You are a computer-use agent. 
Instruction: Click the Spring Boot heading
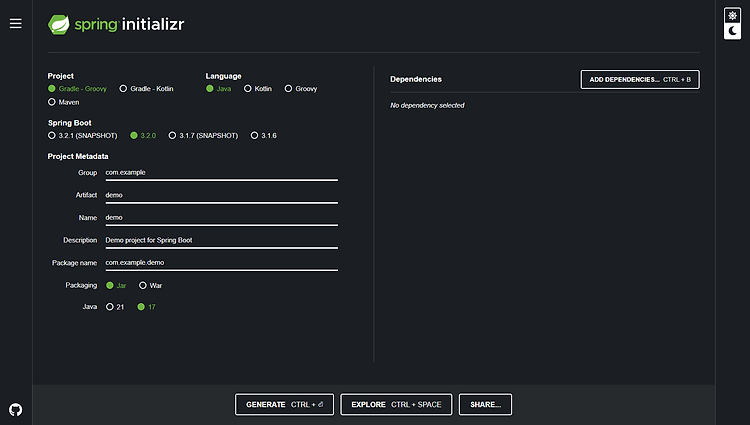69,123
